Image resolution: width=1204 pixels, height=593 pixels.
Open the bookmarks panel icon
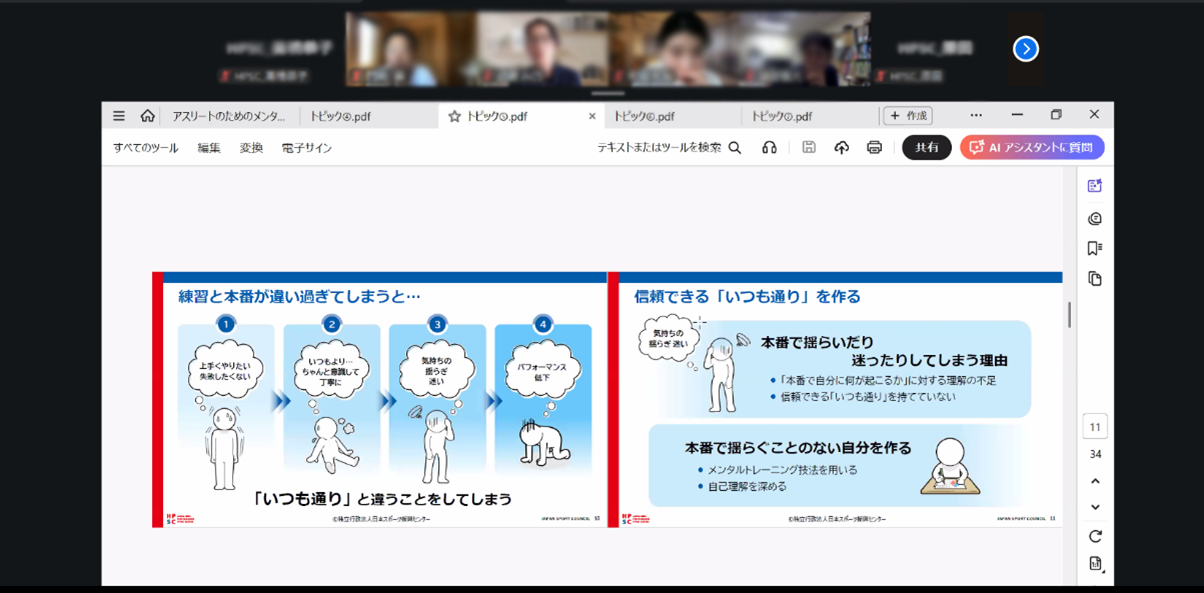coord(1095,249)
